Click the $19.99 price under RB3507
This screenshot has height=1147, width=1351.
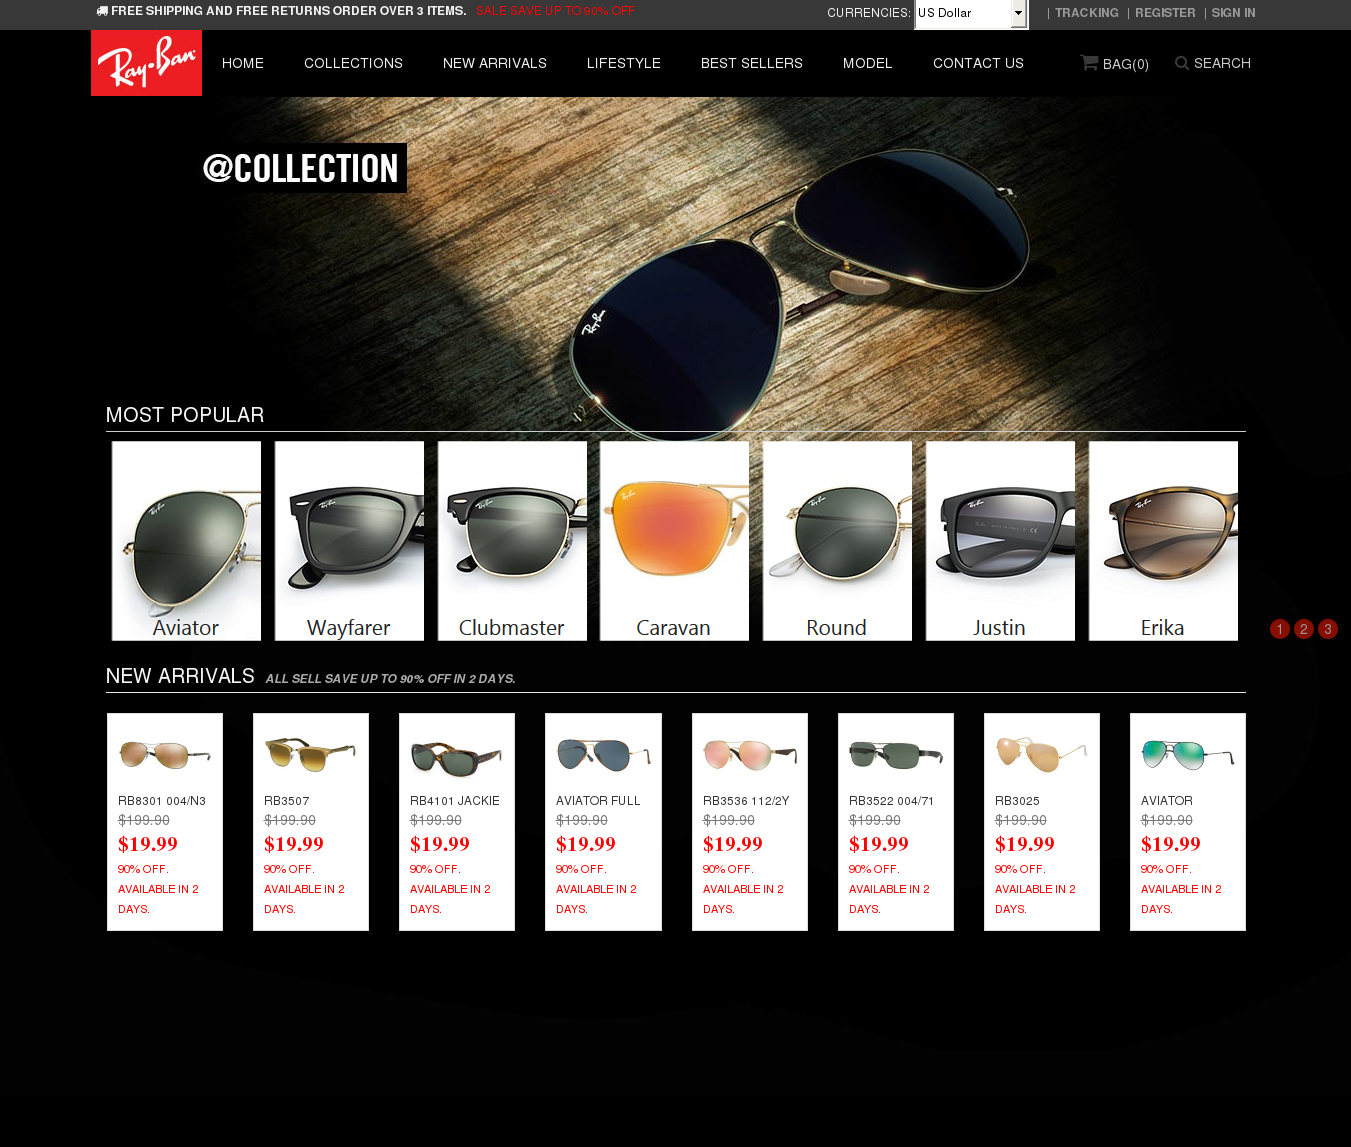(x=294, y=844)
